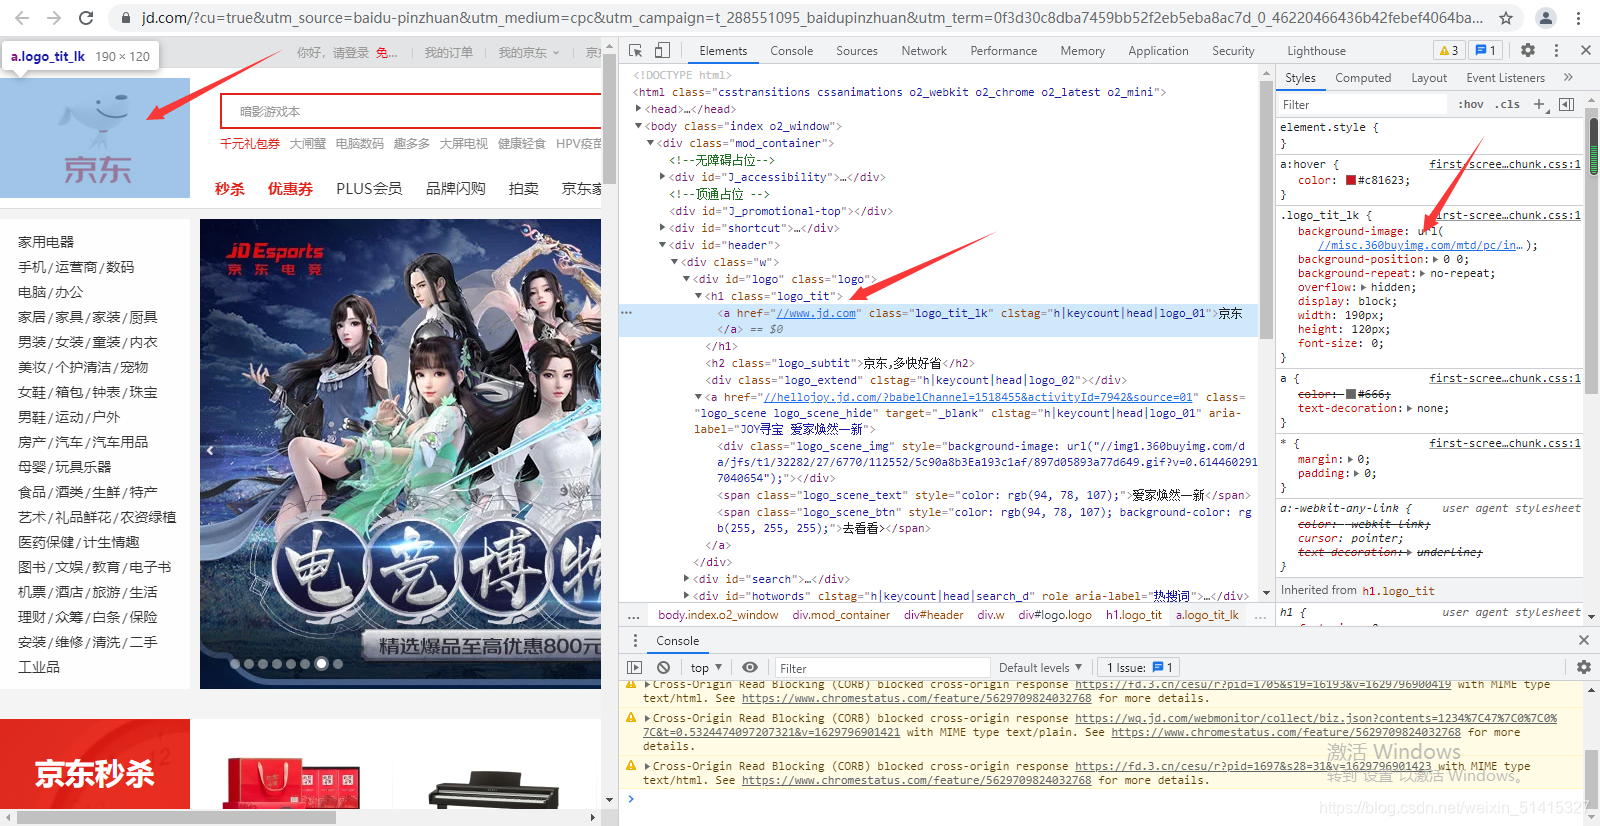
Task: Select div#header in the breadcrumb
Action: tap(933, 615)
